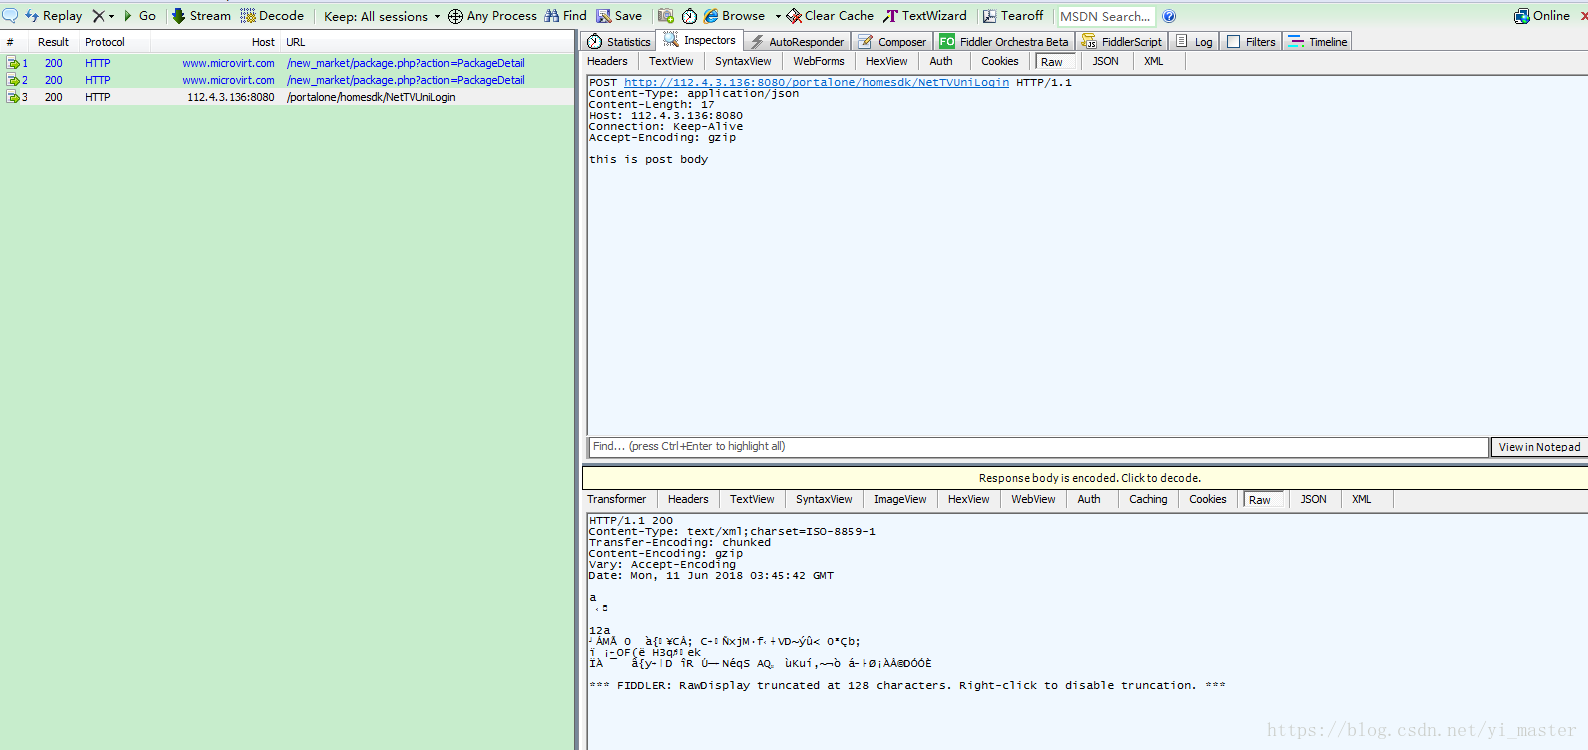The image size is (1588, 750).
Task: Toggle Stream mode in the toolbar
Action: pos(201,16)
